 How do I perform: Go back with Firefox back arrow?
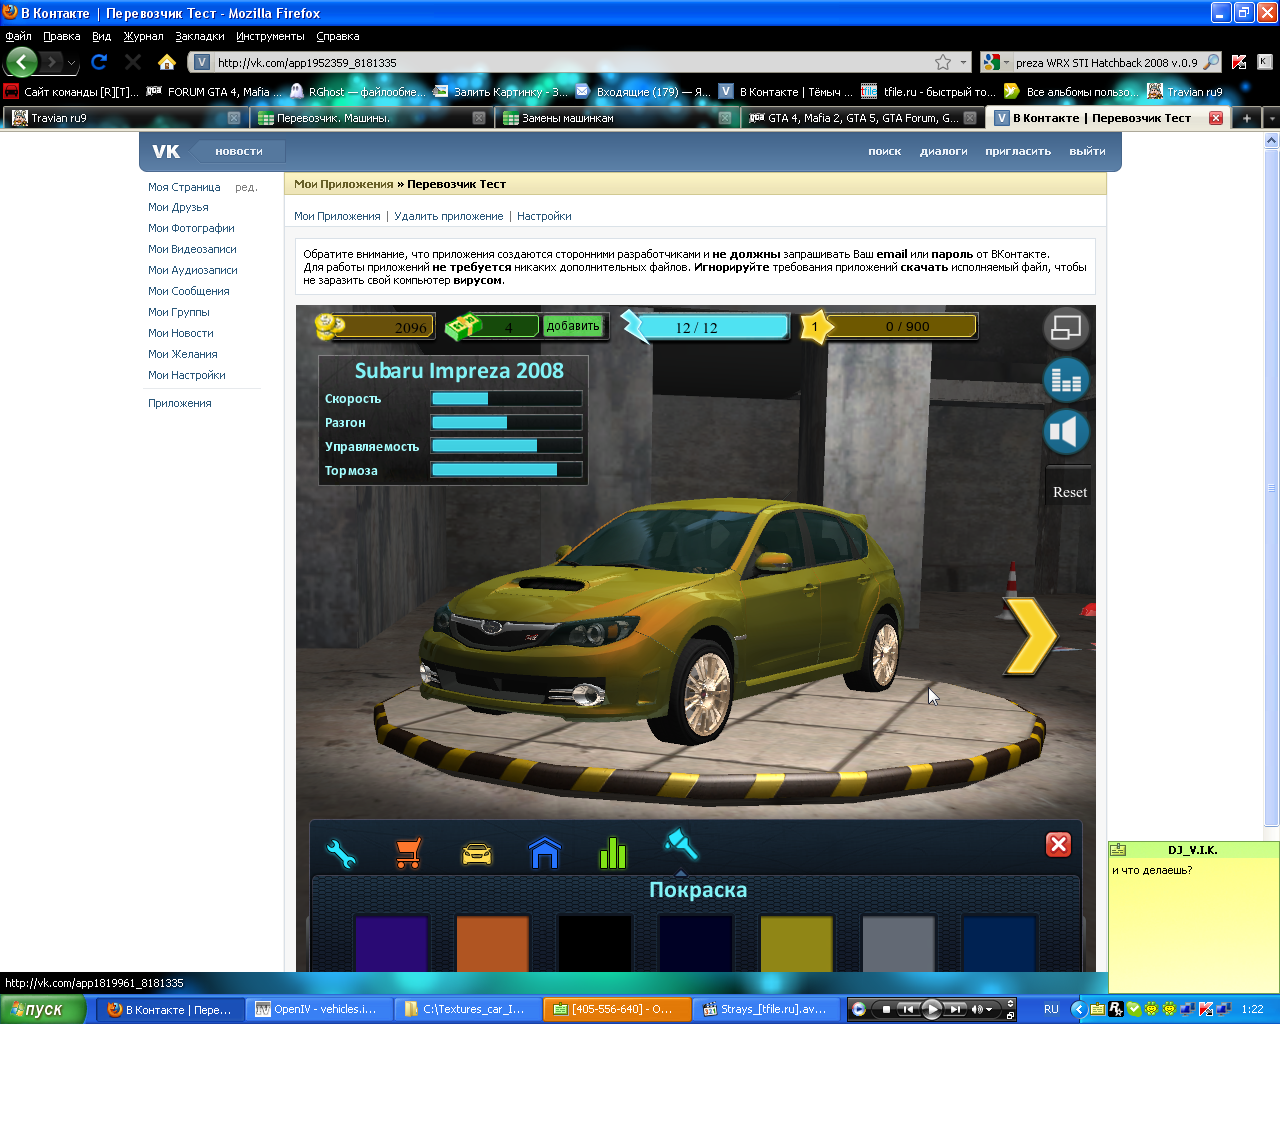point(22,62)
